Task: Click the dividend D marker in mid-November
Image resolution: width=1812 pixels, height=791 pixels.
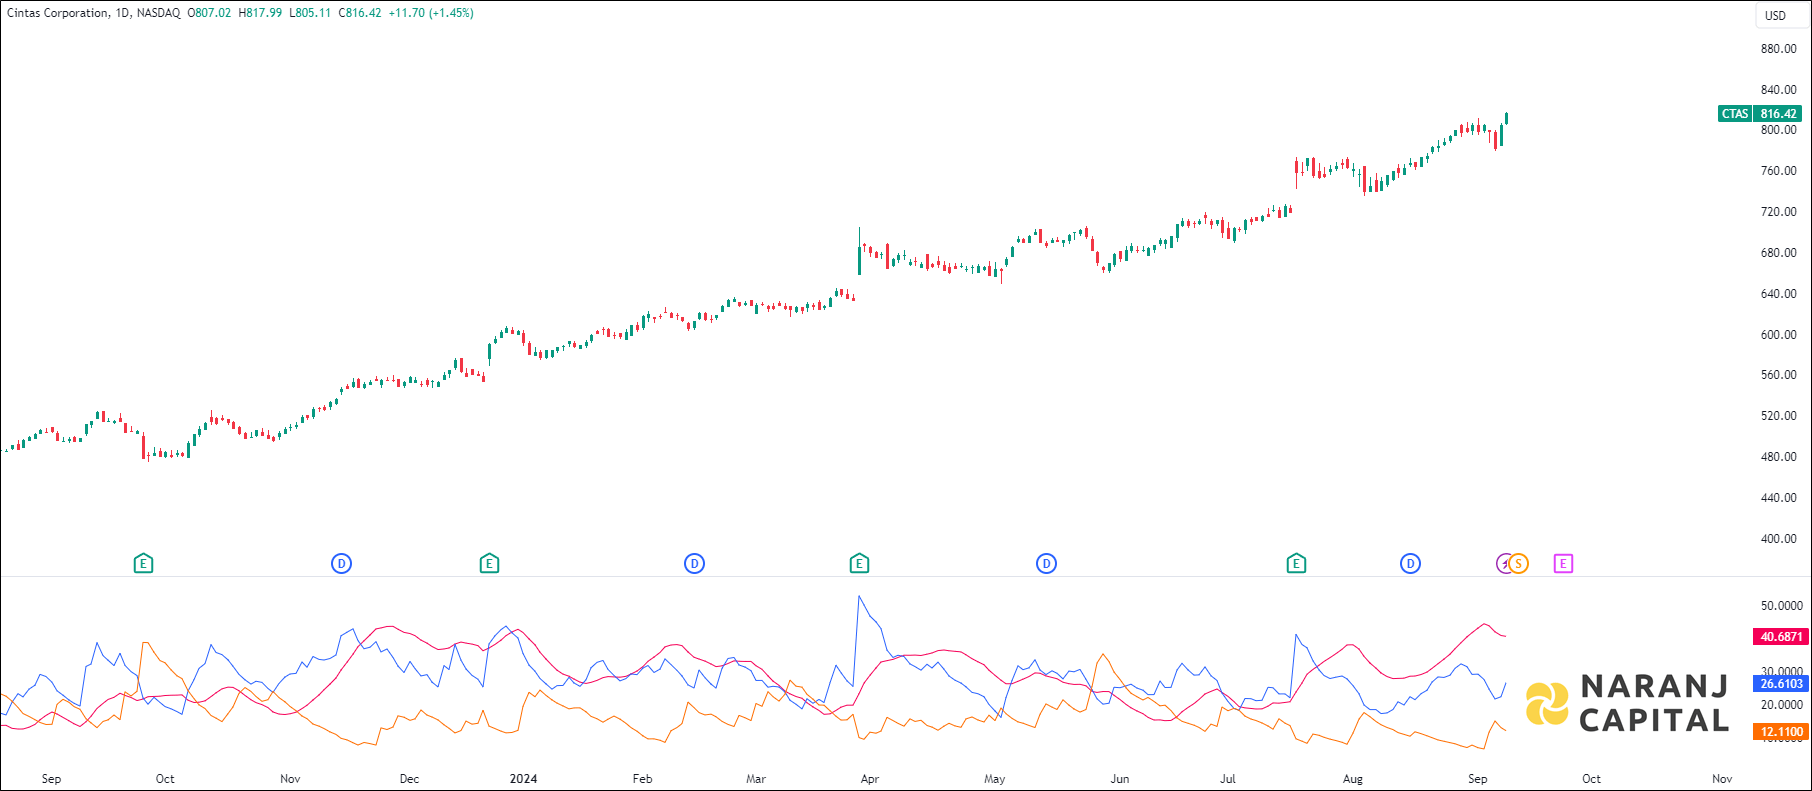Action: coord(341,564)
